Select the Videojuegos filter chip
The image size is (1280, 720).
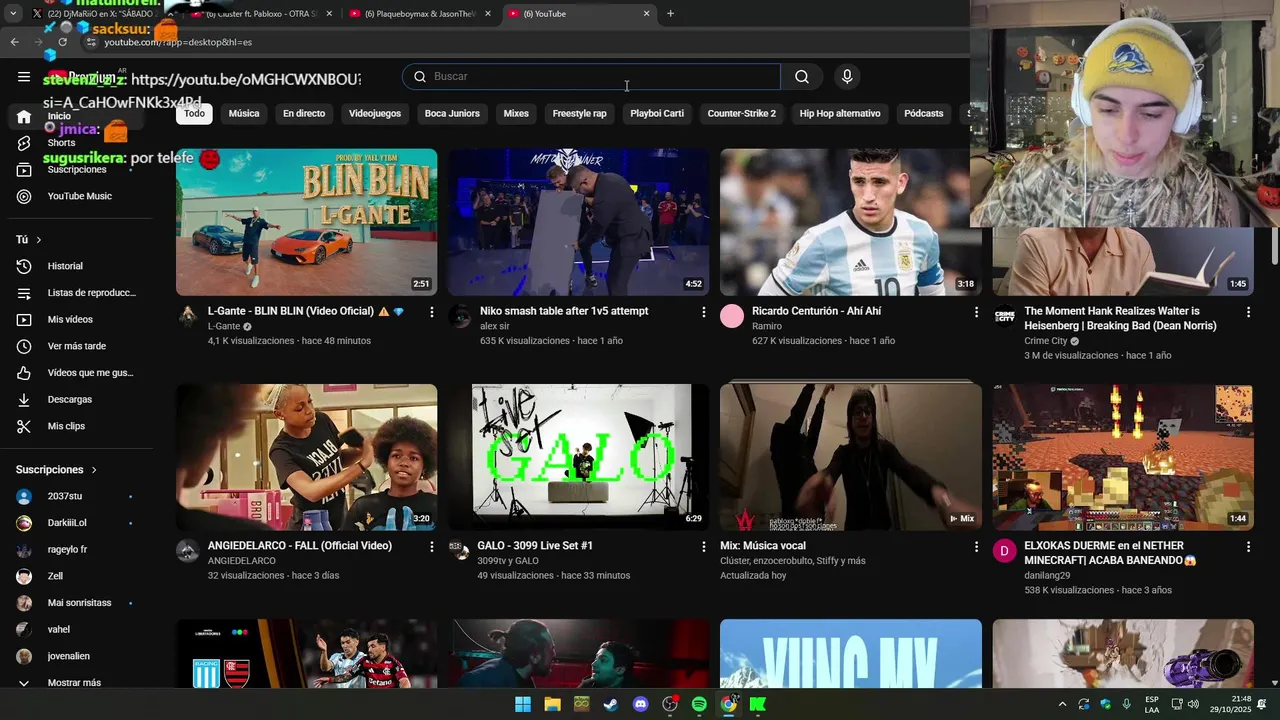click(x=375, y=114)
